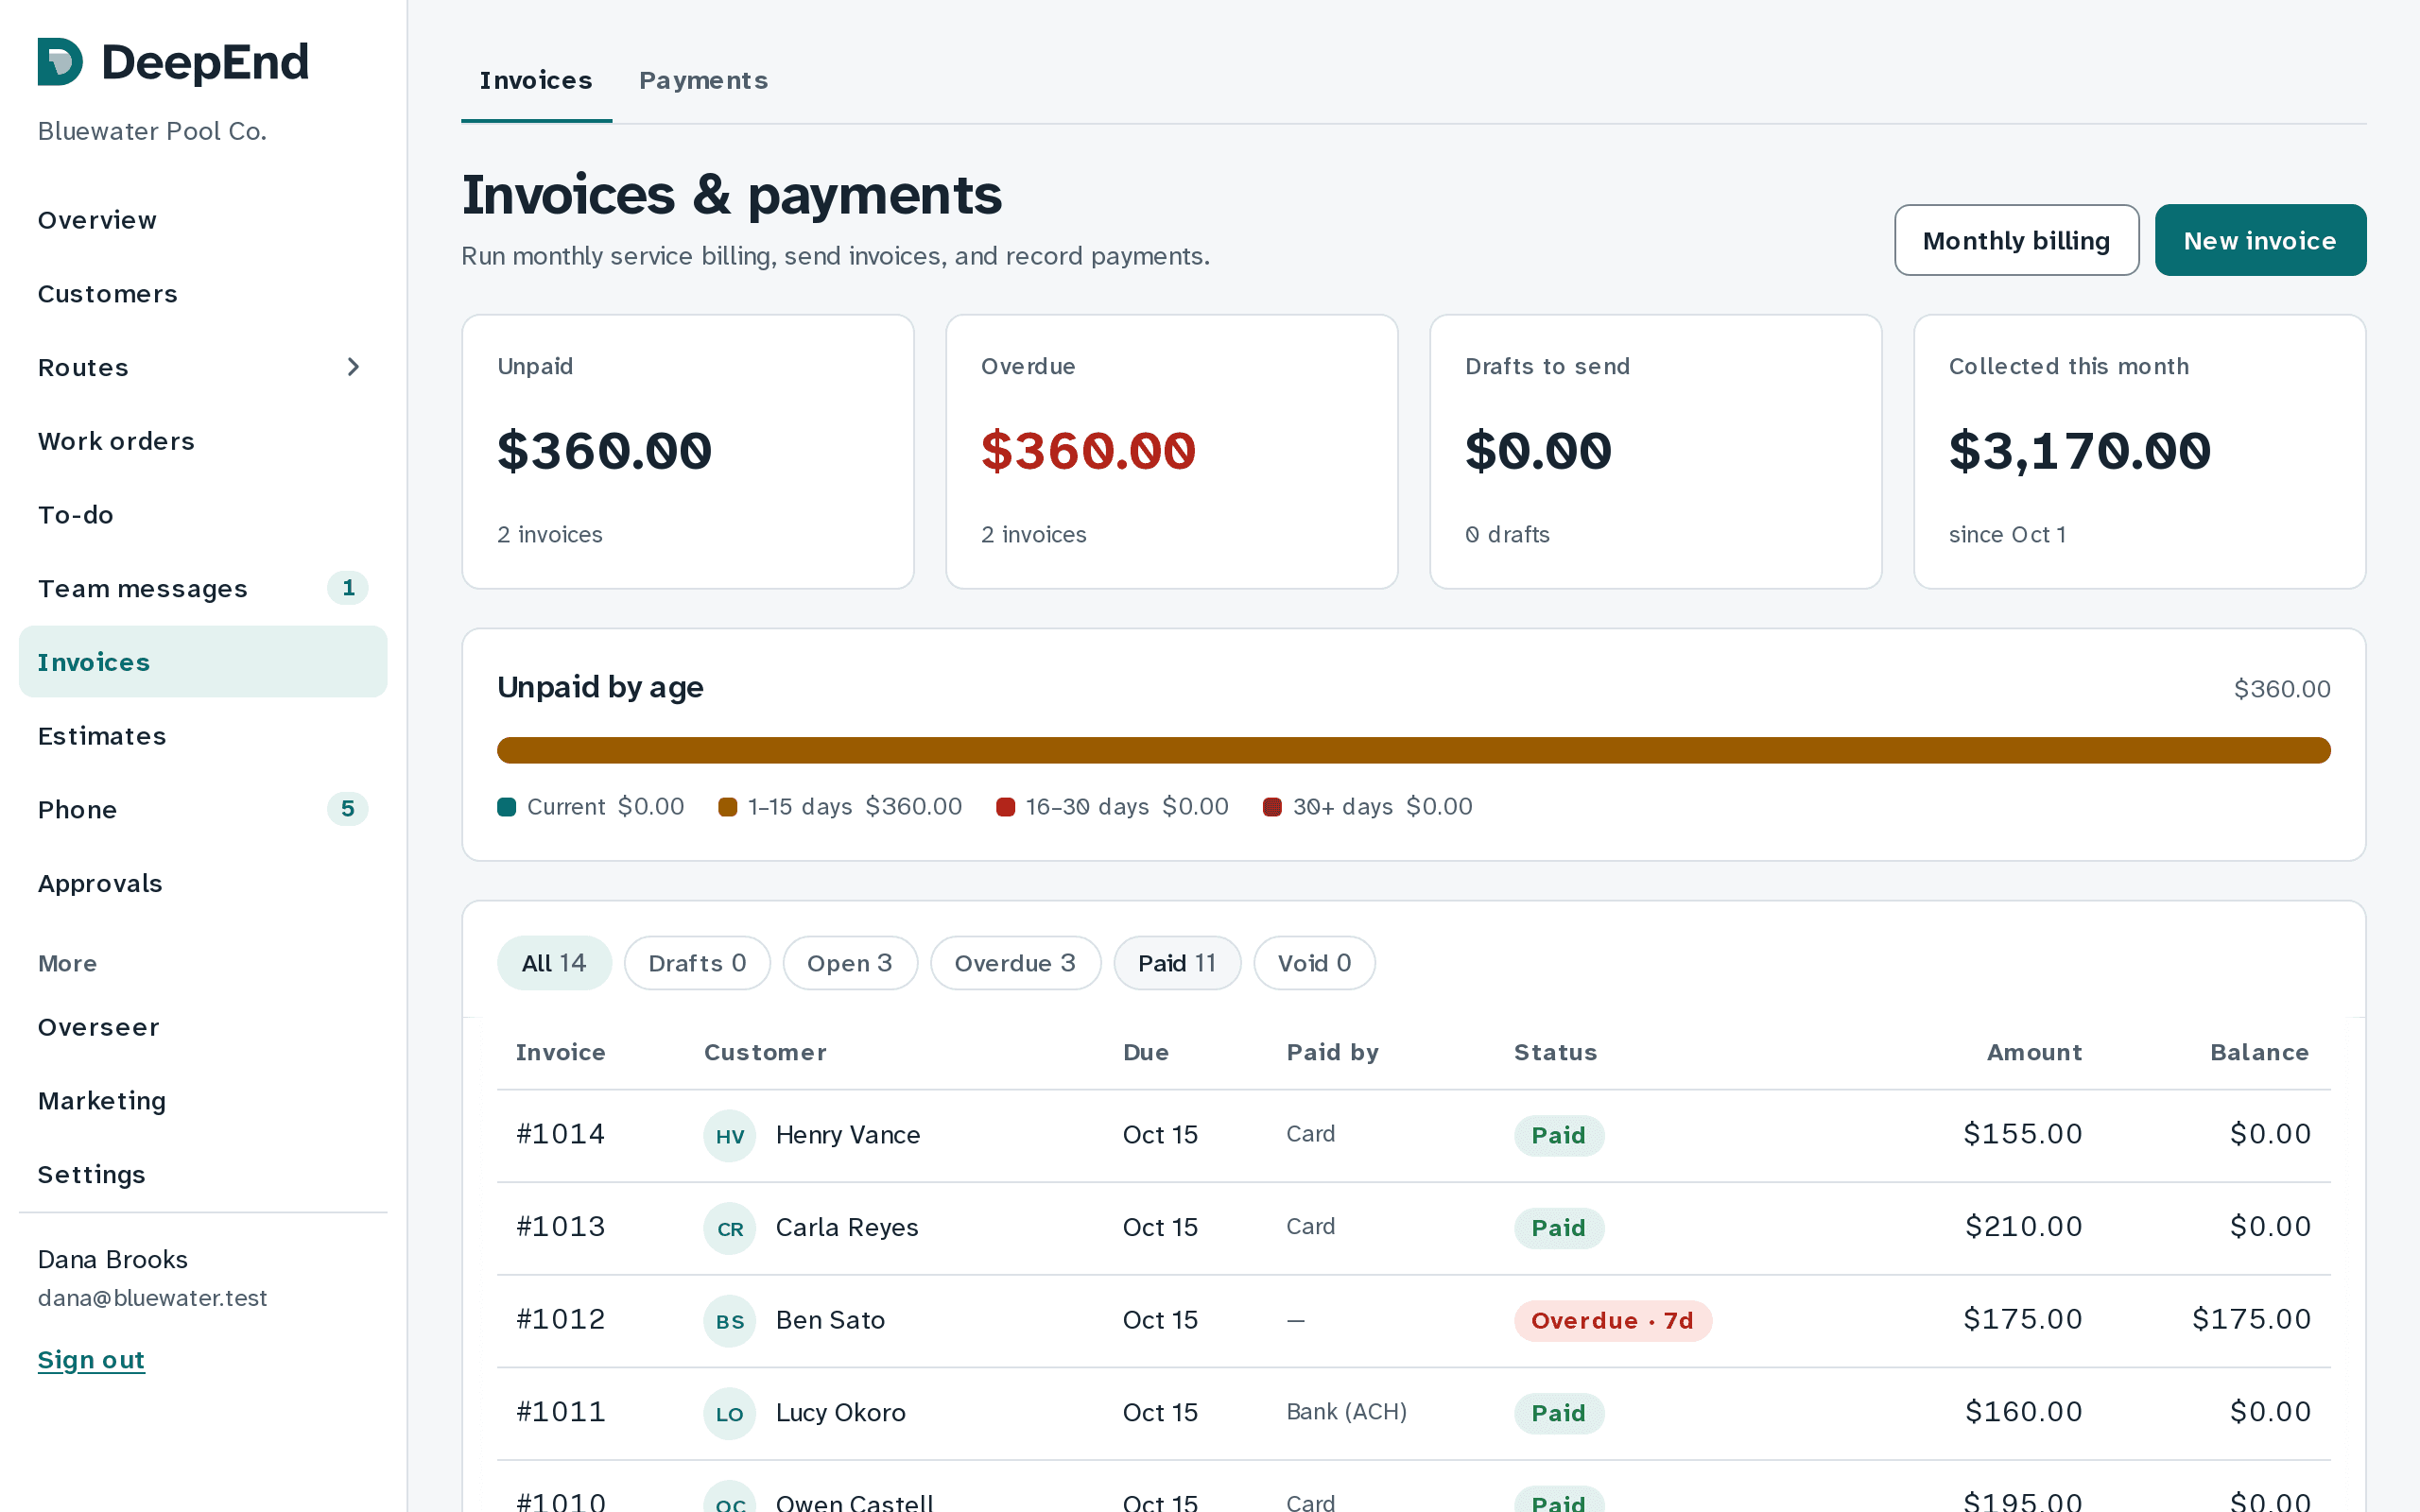Image resolution: width=2420 pixels, height=1512 pixels.
Task: Open Customers in sidebar
Action: 203,294
